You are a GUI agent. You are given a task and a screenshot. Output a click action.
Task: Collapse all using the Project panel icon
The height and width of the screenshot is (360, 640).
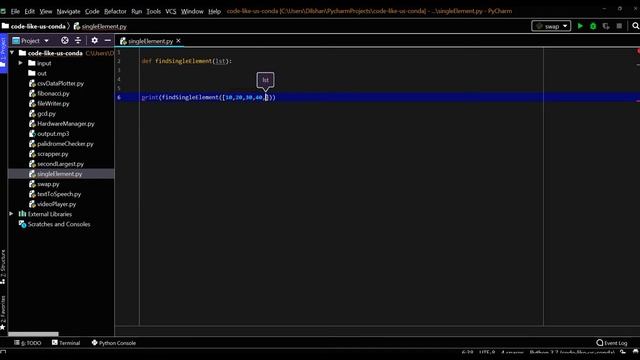[78, 40]
